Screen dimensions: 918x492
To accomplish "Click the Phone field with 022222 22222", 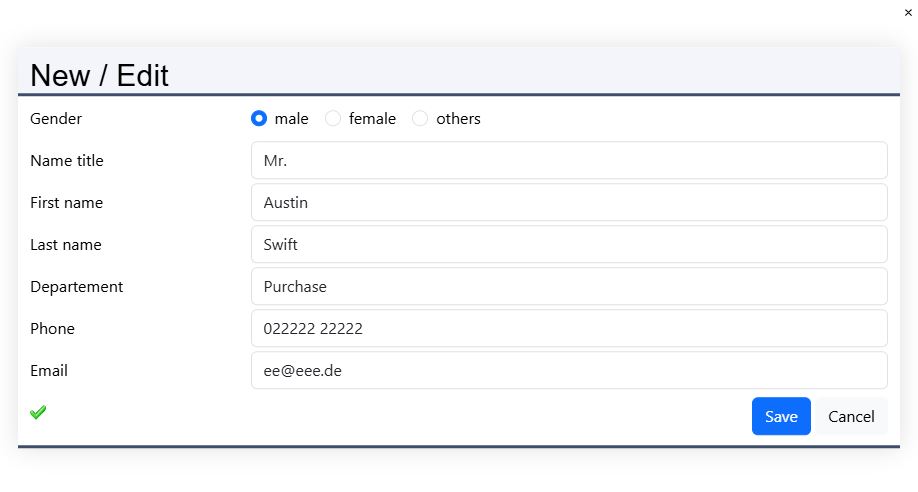I will [568, 328].
